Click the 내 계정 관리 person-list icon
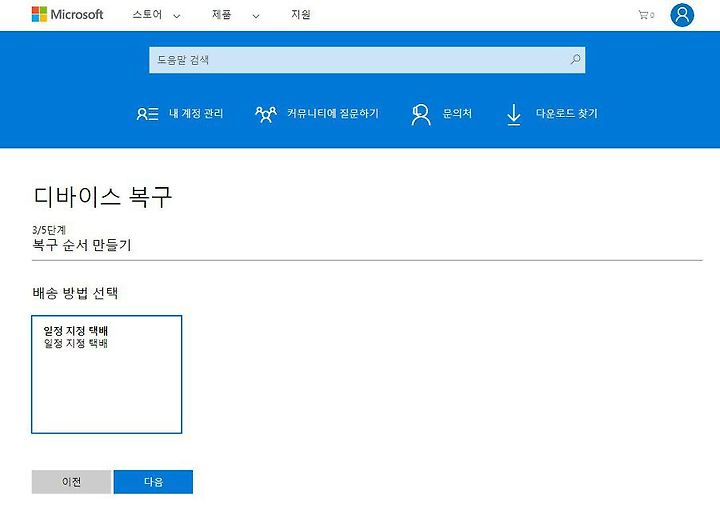Viewport: 720px width, 507px height. pos(147,114)
